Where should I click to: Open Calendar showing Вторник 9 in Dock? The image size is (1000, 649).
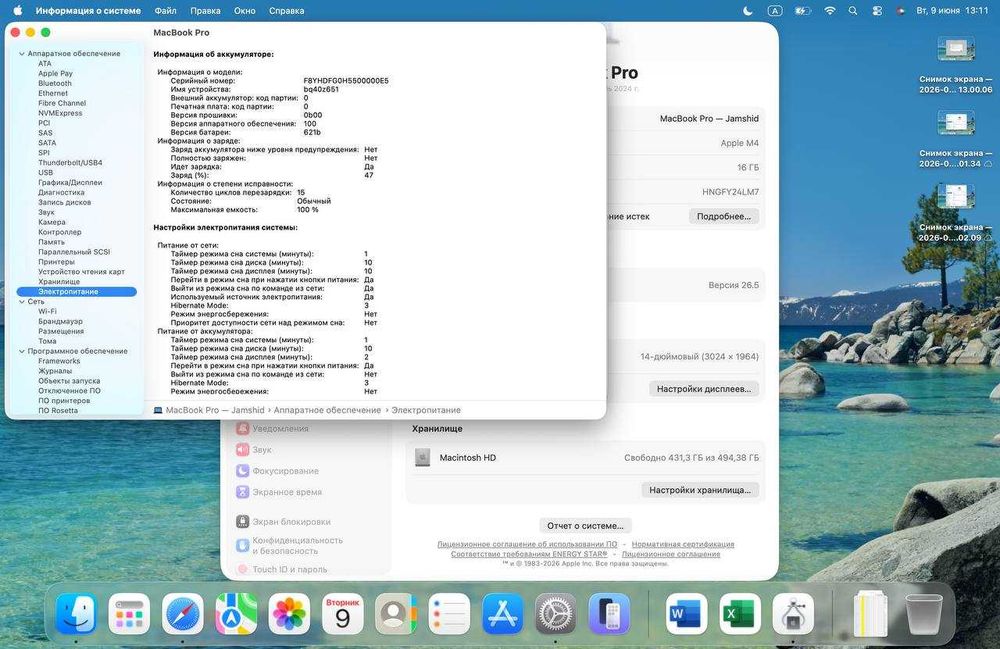click(342, 615)
